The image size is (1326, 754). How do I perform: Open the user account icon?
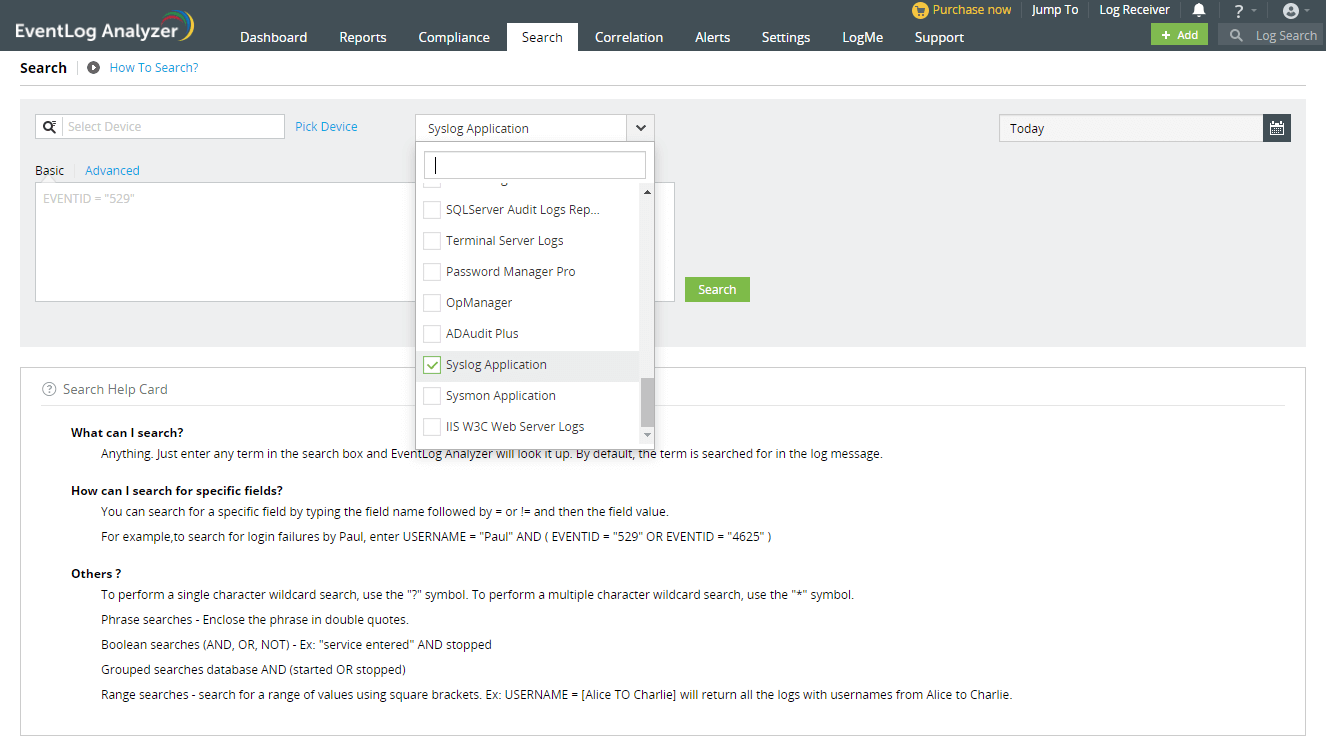[x=1290, y=10]
